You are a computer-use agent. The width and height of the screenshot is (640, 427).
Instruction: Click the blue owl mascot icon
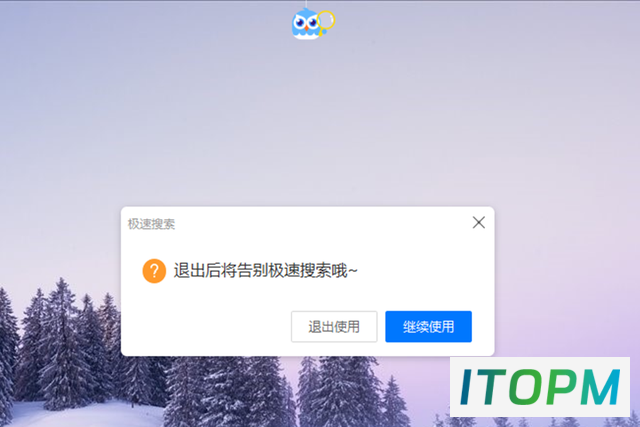306,24
